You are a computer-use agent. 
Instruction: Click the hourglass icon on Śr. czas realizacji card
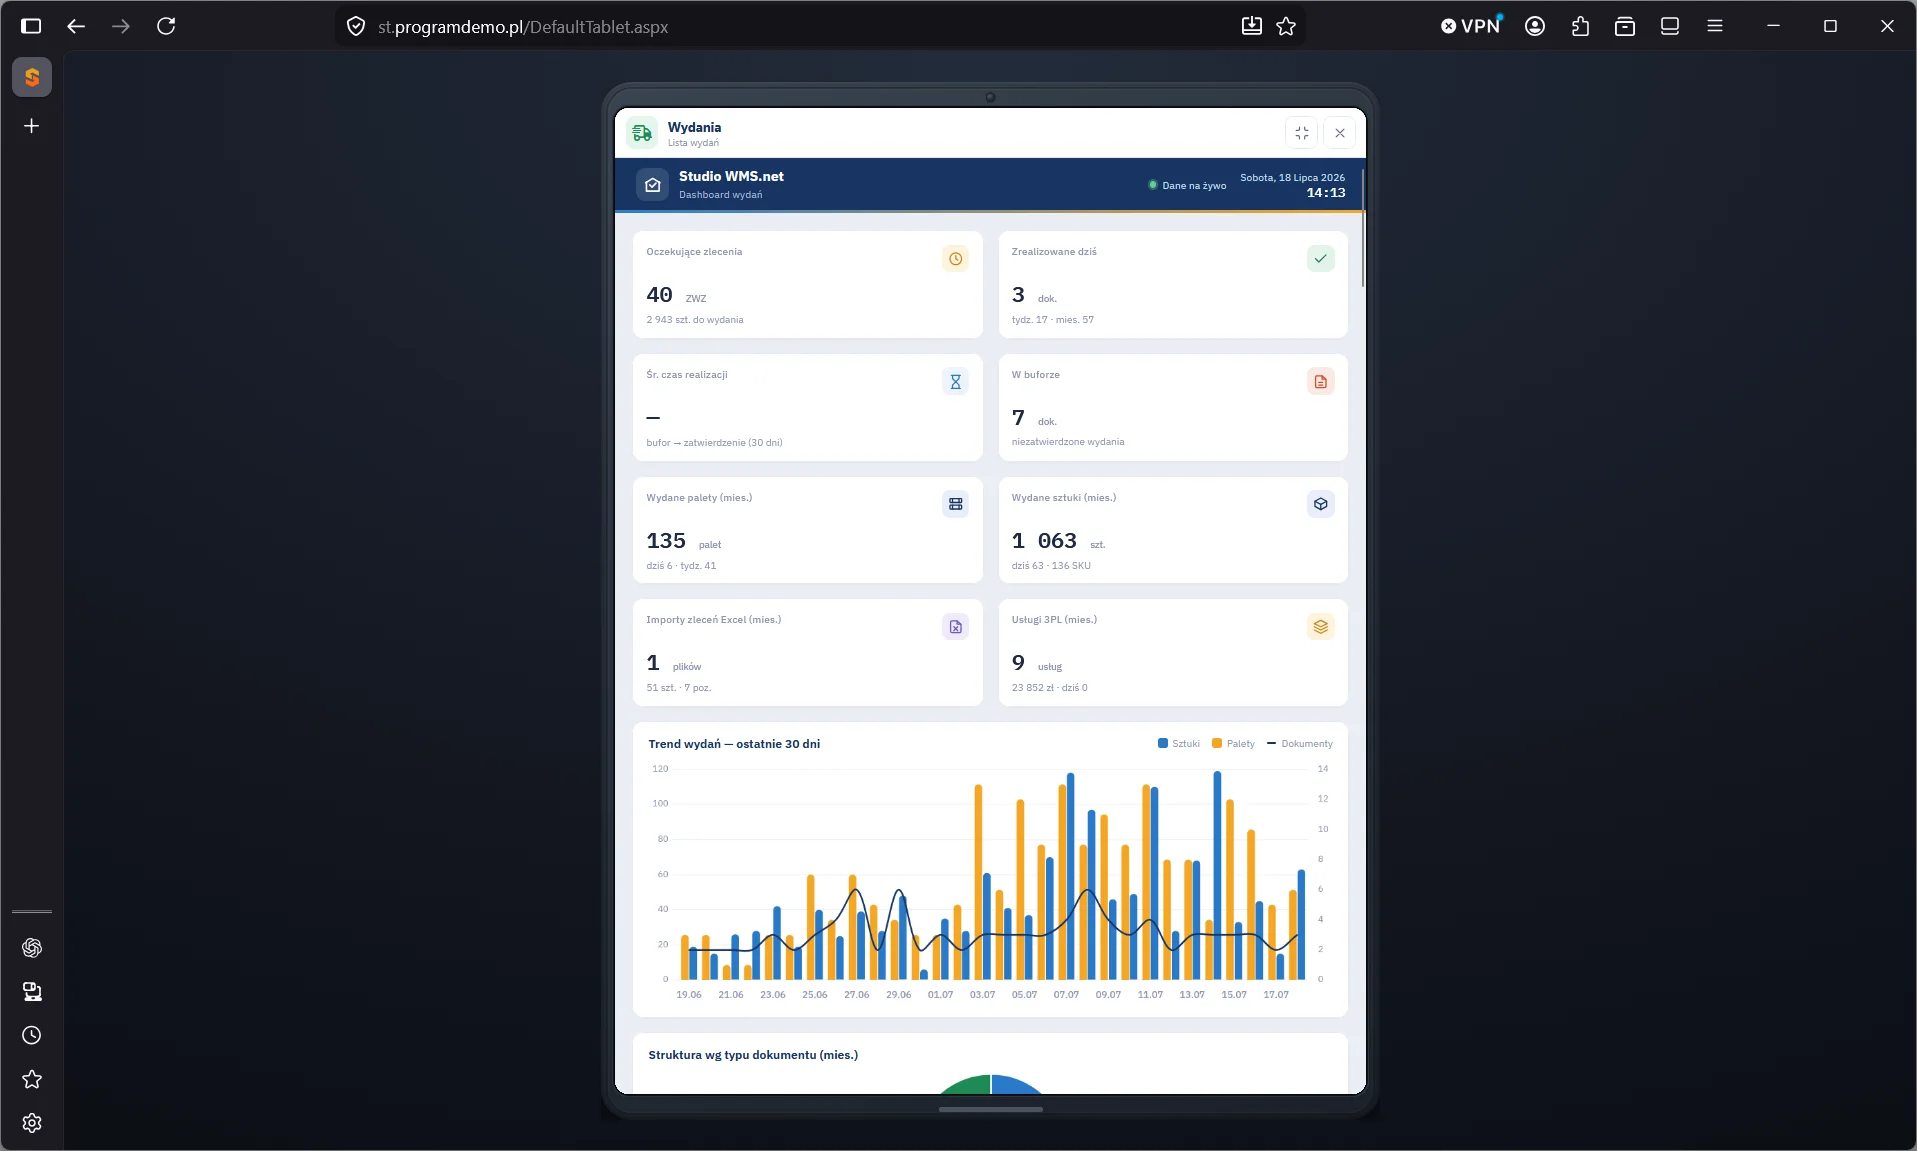pyautogui.click(x=955, y=382)
